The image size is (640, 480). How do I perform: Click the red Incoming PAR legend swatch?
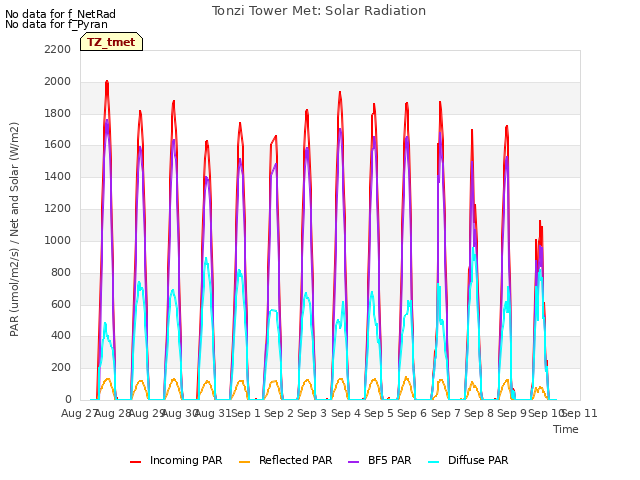(x=136, y=462)
